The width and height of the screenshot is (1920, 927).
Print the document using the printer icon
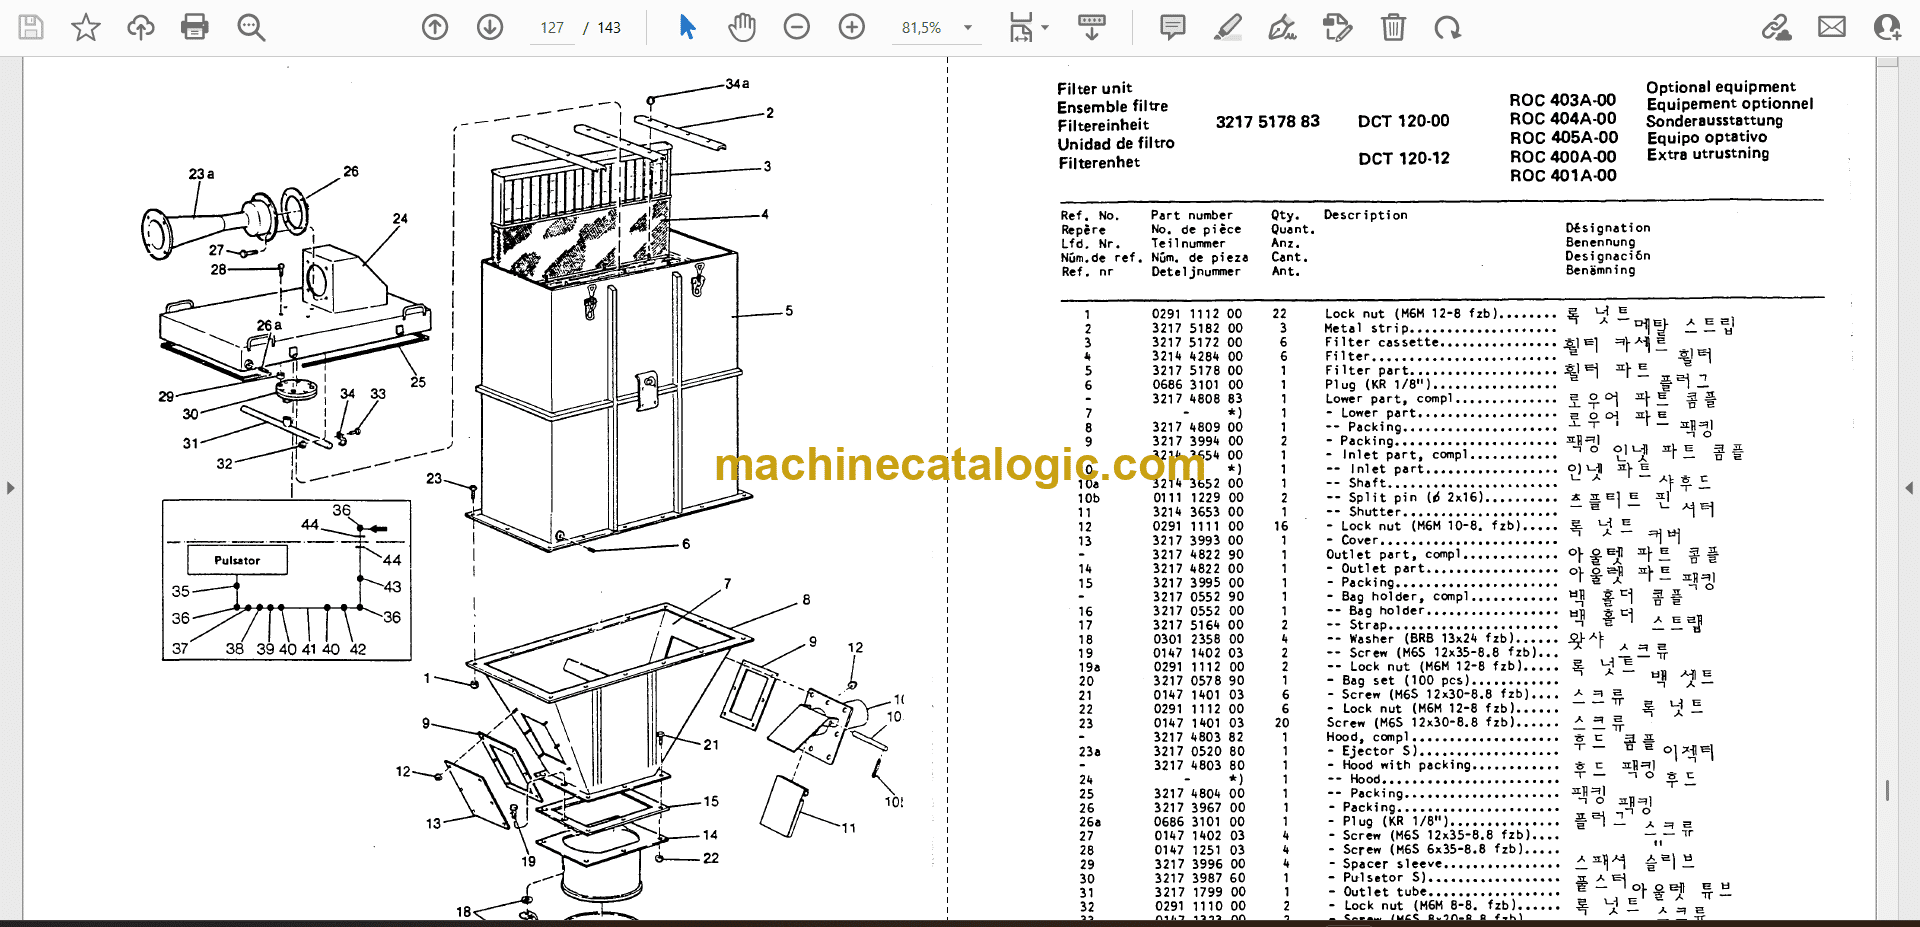195,27
